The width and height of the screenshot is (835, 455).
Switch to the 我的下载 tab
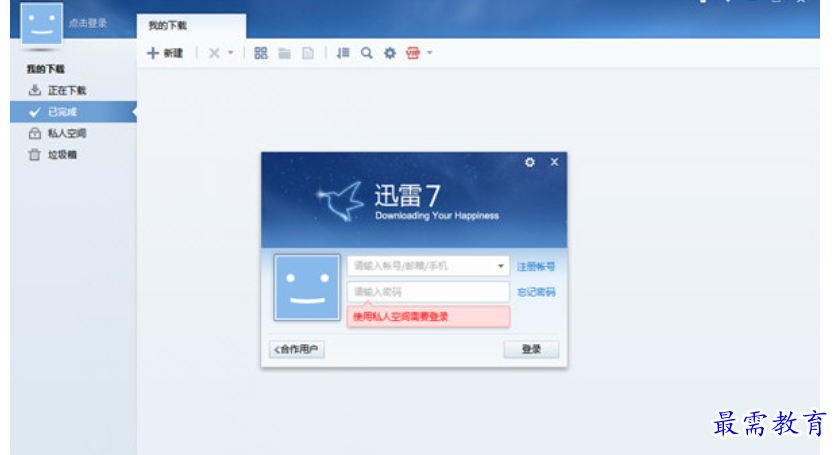click(191, 26)
